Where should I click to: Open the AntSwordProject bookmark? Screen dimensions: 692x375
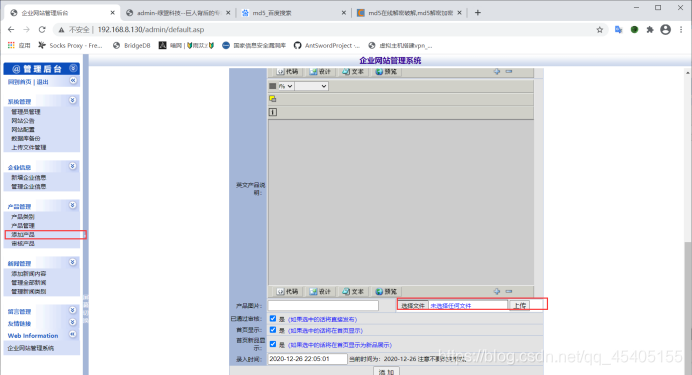click(327, 45)
